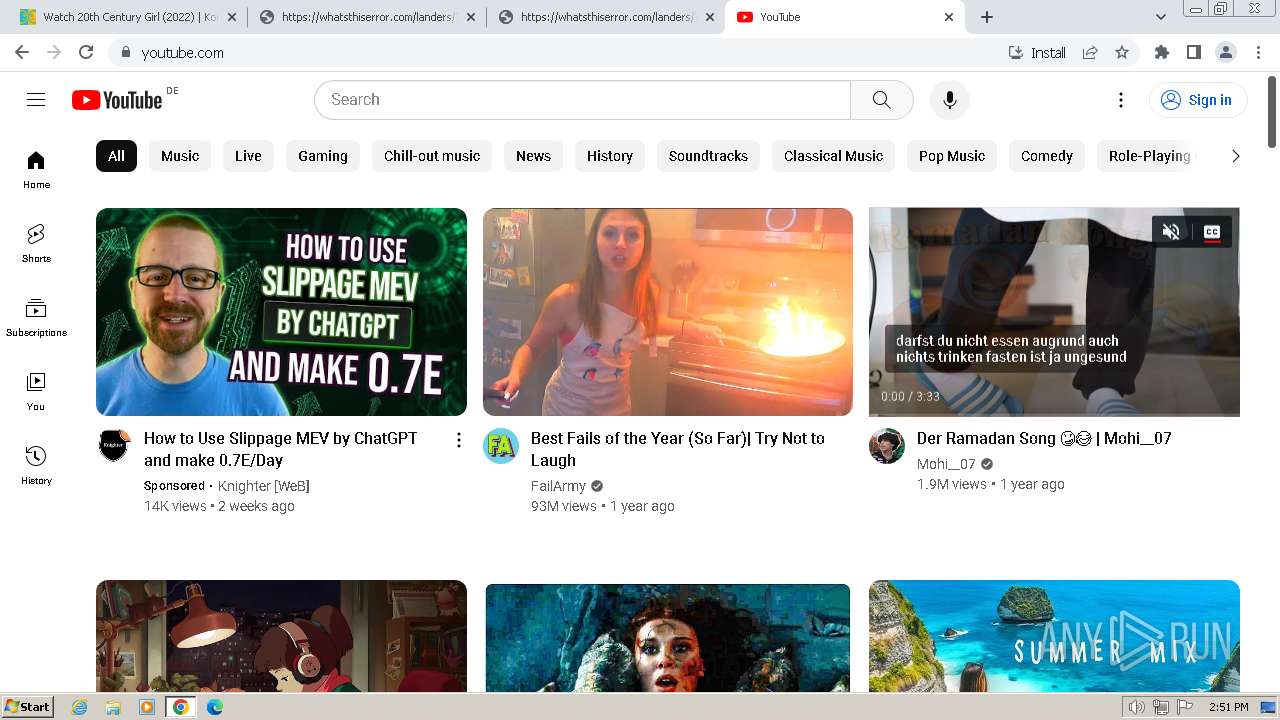Share this page from the address bar
The height and width of the screenshot is (720, 1280).
tap(1090, 52)
